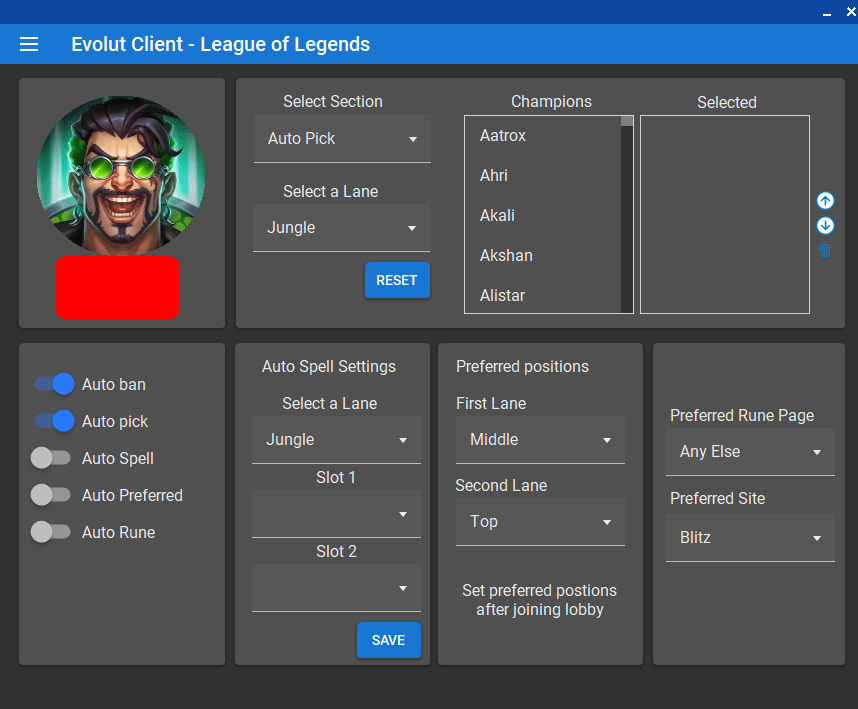Click inside the empty Selected list box
The height and width of the screenshot is (709, 858).
coord(724,214)
